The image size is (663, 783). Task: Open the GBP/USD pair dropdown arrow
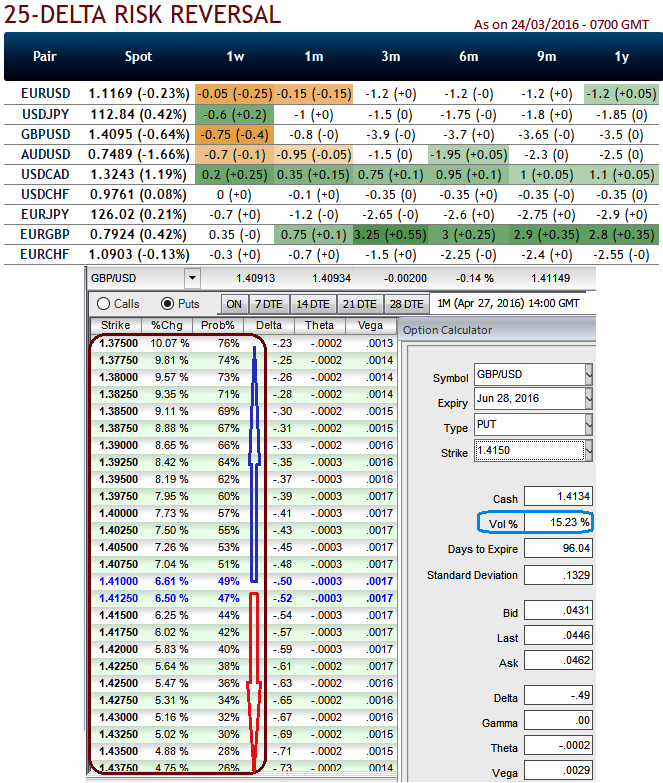click(x=192, y=279)
